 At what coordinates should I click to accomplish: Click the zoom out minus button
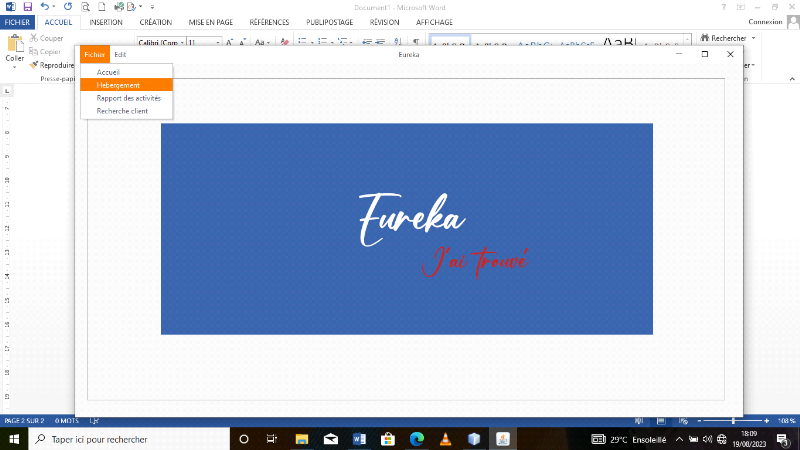699,421
